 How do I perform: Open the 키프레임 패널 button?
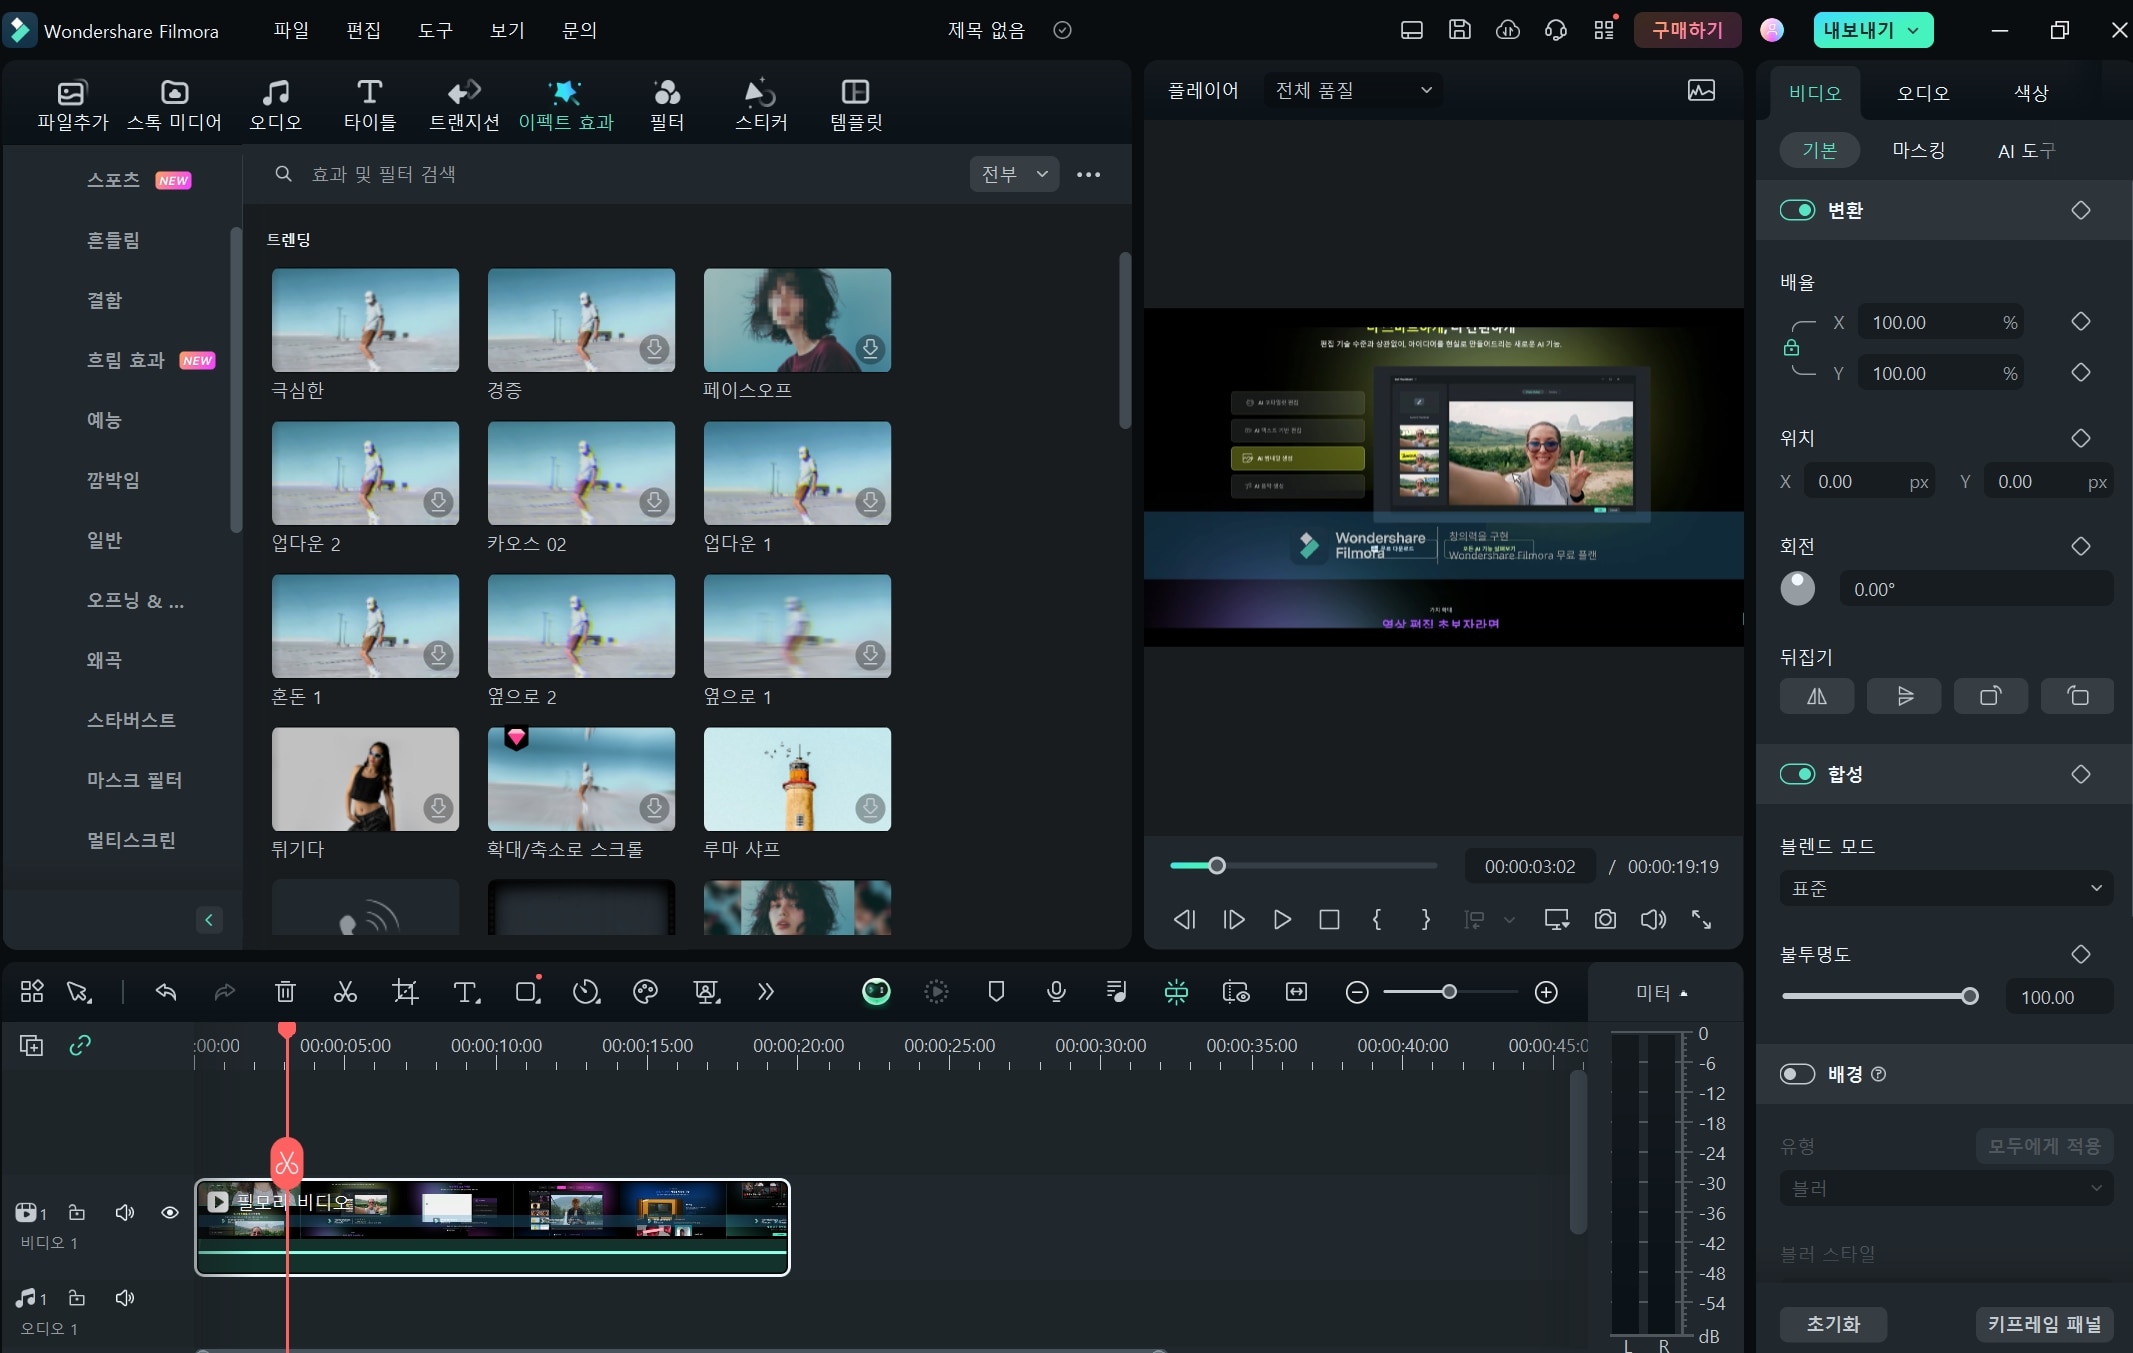[2044, 1324]
